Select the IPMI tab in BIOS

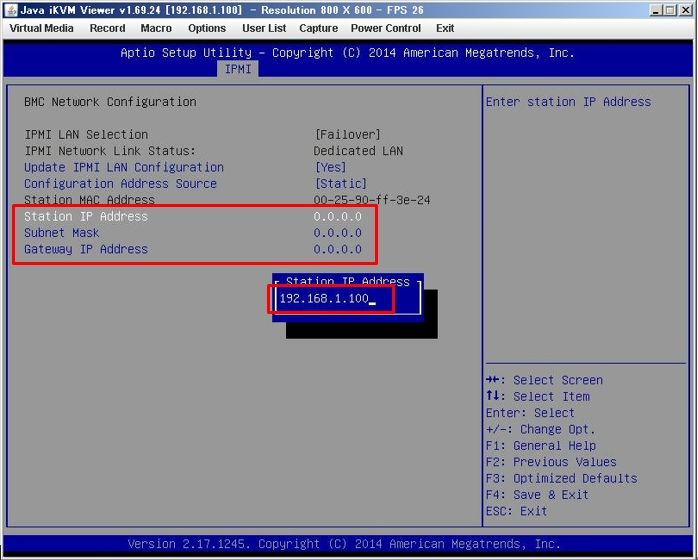pos(239,69)
